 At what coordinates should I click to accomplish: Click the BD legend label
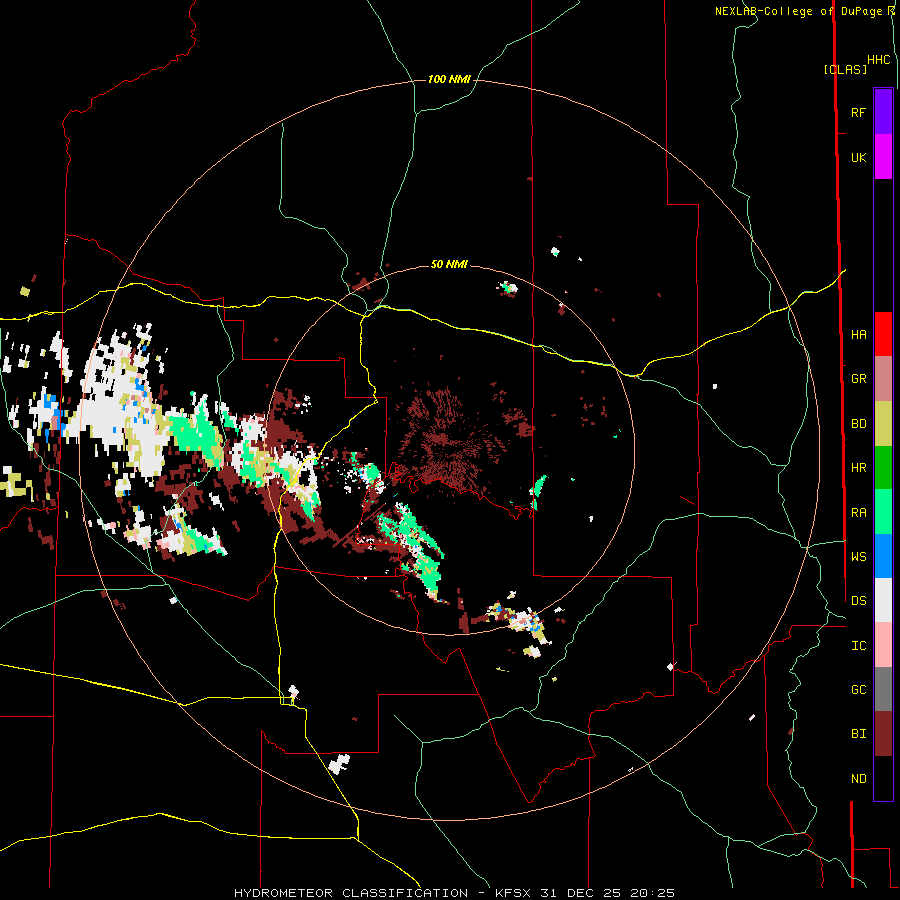(x=858, y=424)
